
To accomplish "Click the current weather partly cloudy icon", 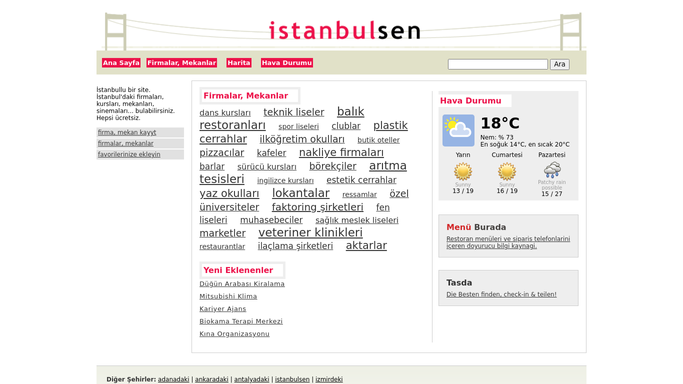I will tap(458, 130).
